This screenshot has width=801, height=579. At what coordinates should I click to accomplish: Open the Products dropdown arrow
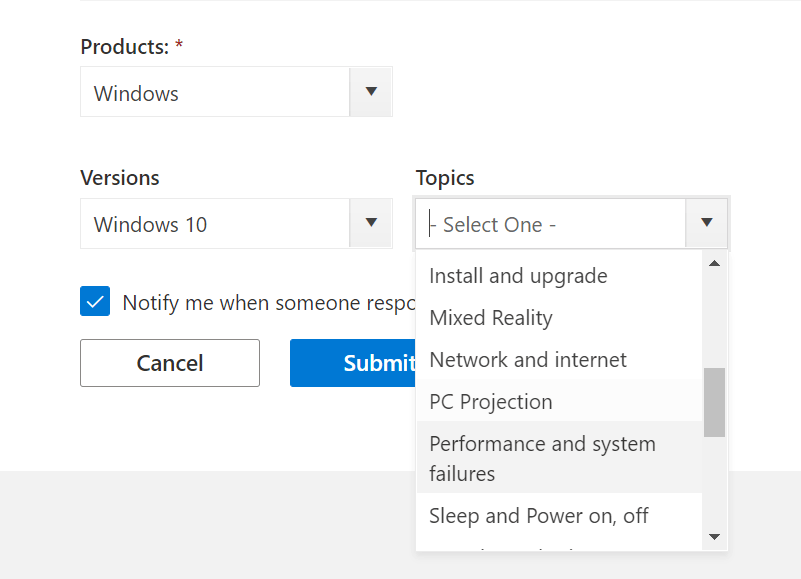tap(371, 92)
